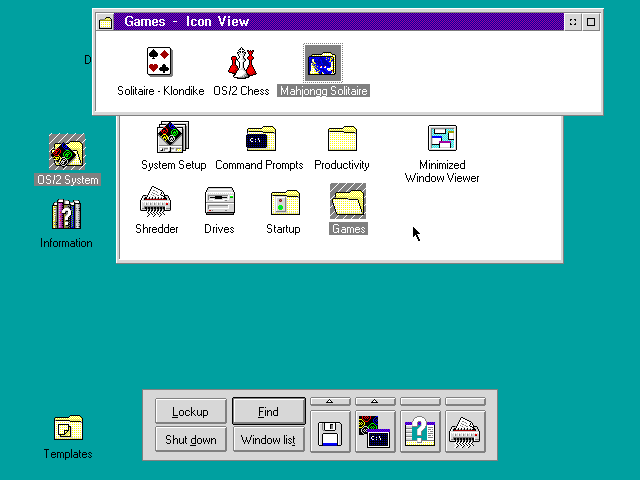This screenshot has height=480, width=640.
Task: Click the floppy Drive A launchpad icon
Action: tap(330, 432)
